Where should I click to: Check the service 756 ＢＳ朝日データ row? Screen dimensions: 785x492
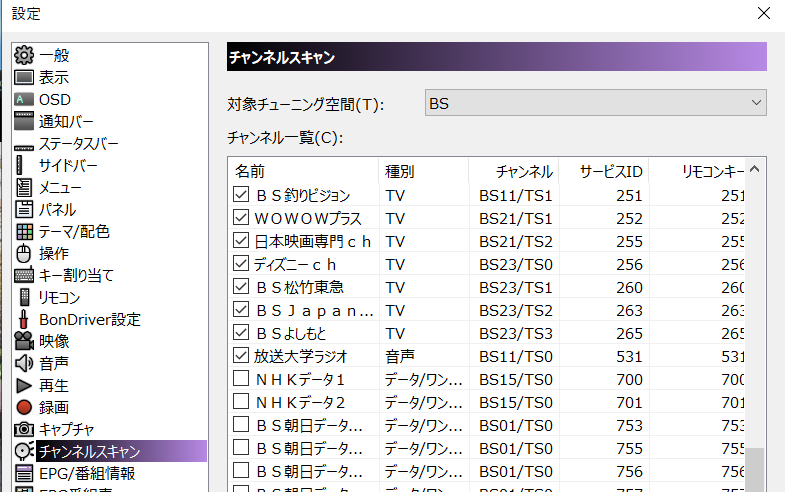pos(241,470)
